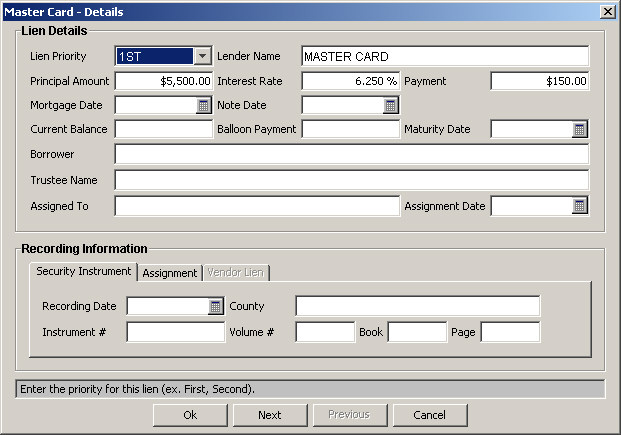The height and width of the screenshot is (435, 621).
Task: Open the Note Date calendar picker
Action: [390, 105]
